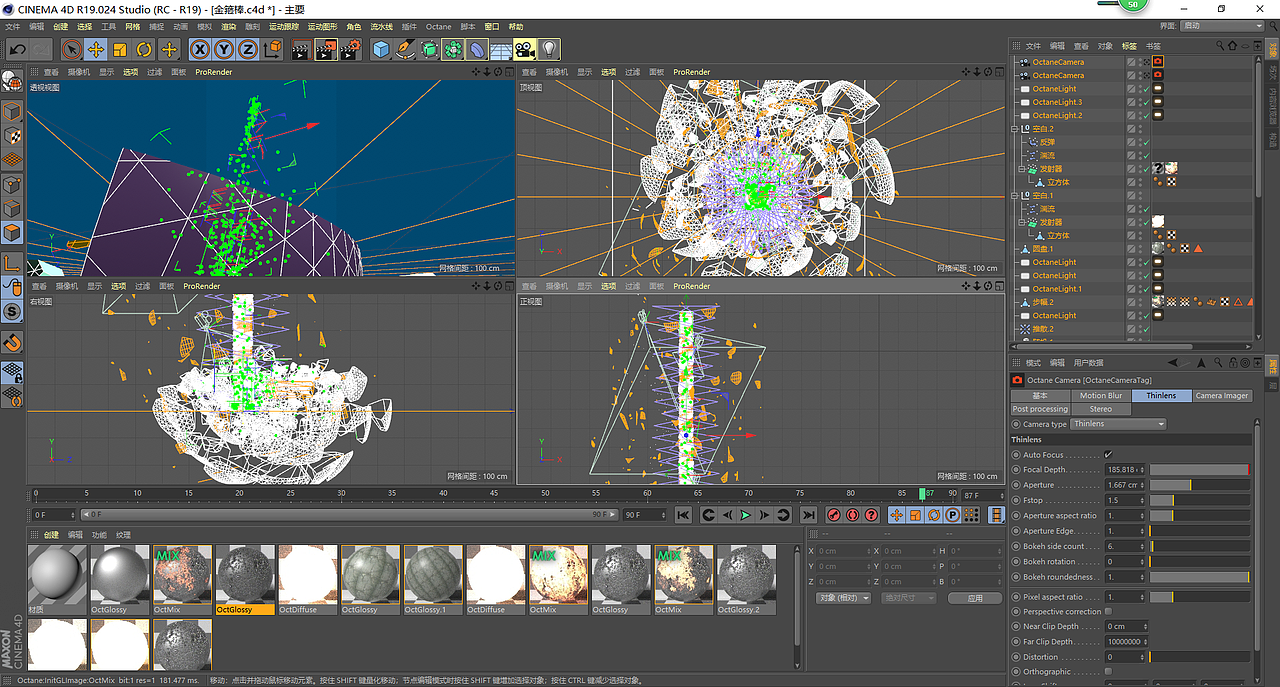Toggle Y axis lock

(224, 49)
